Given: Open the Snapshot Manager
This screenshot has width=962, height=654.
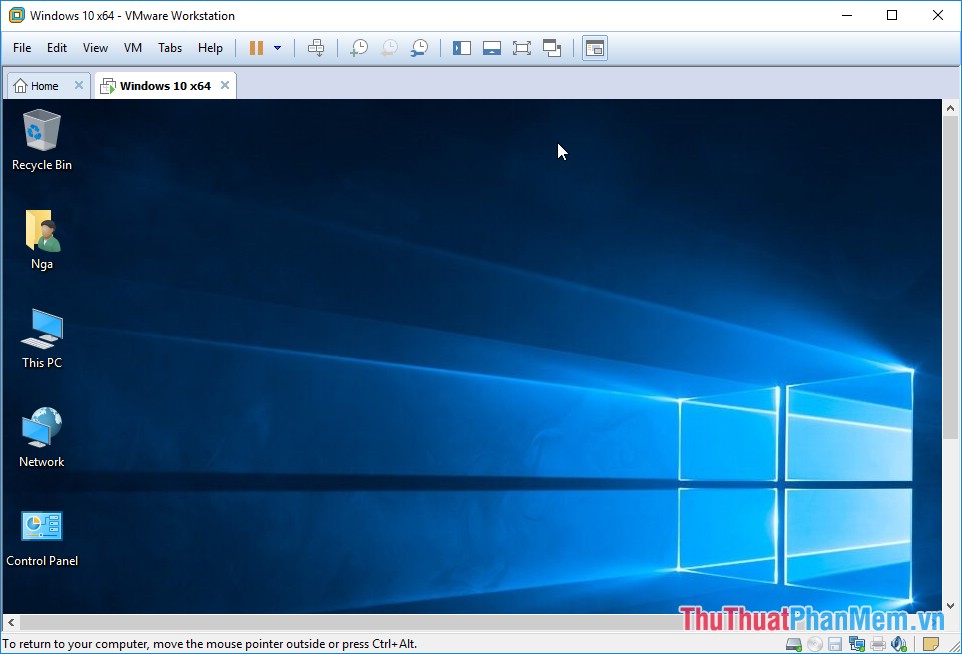Looking at the screenshot, I should [420, 47].
